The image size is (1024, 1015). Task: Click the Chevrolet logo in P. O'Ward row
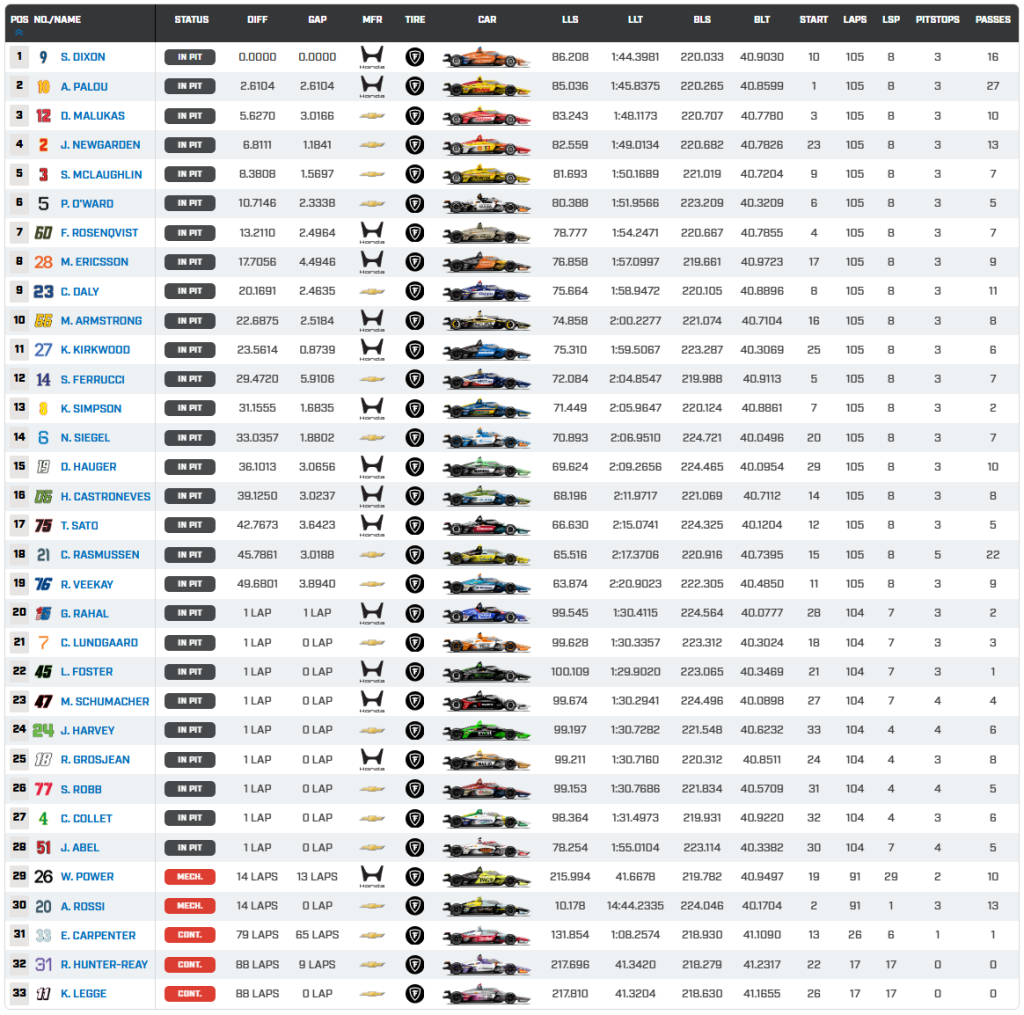pyautogui.click(x=372, y=203)
